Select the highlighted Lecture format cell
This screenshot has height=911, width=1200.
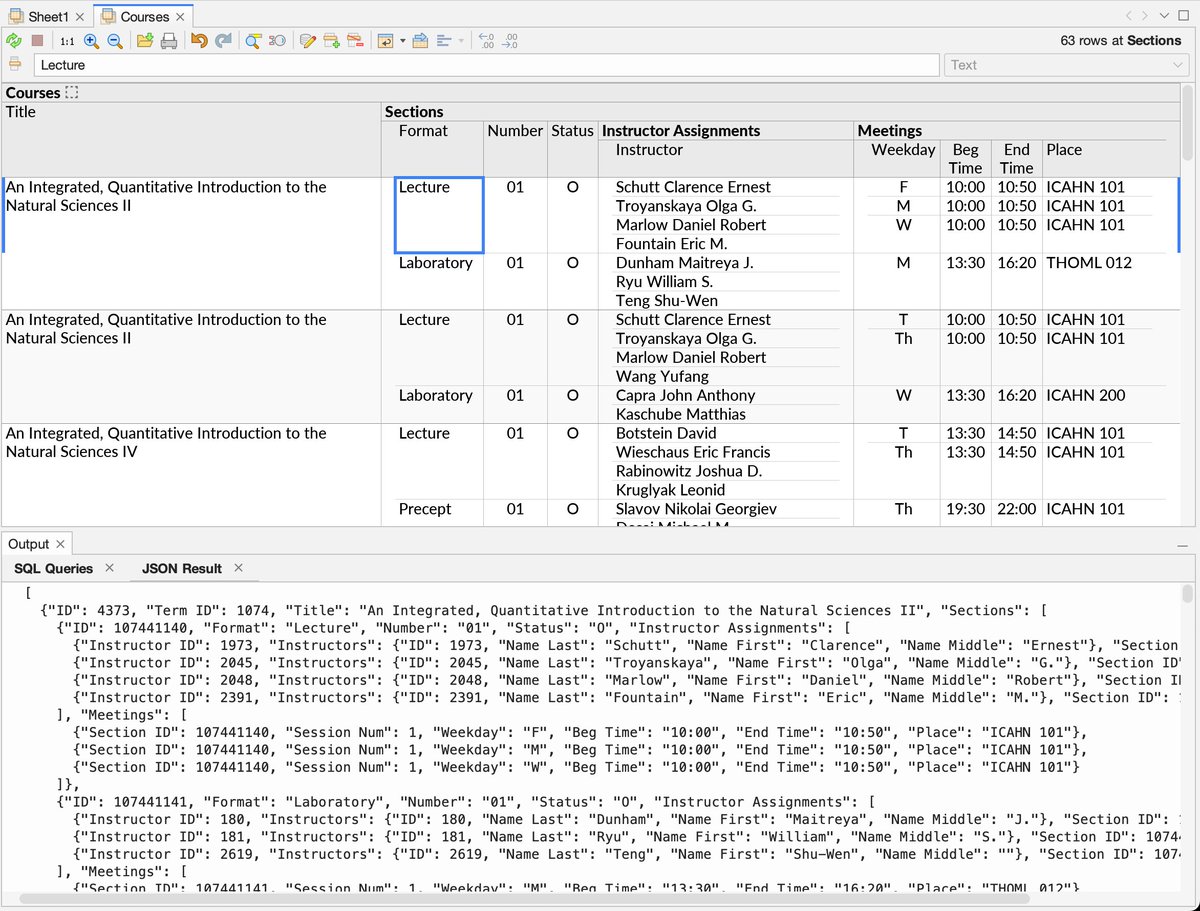tap(439, 215)
